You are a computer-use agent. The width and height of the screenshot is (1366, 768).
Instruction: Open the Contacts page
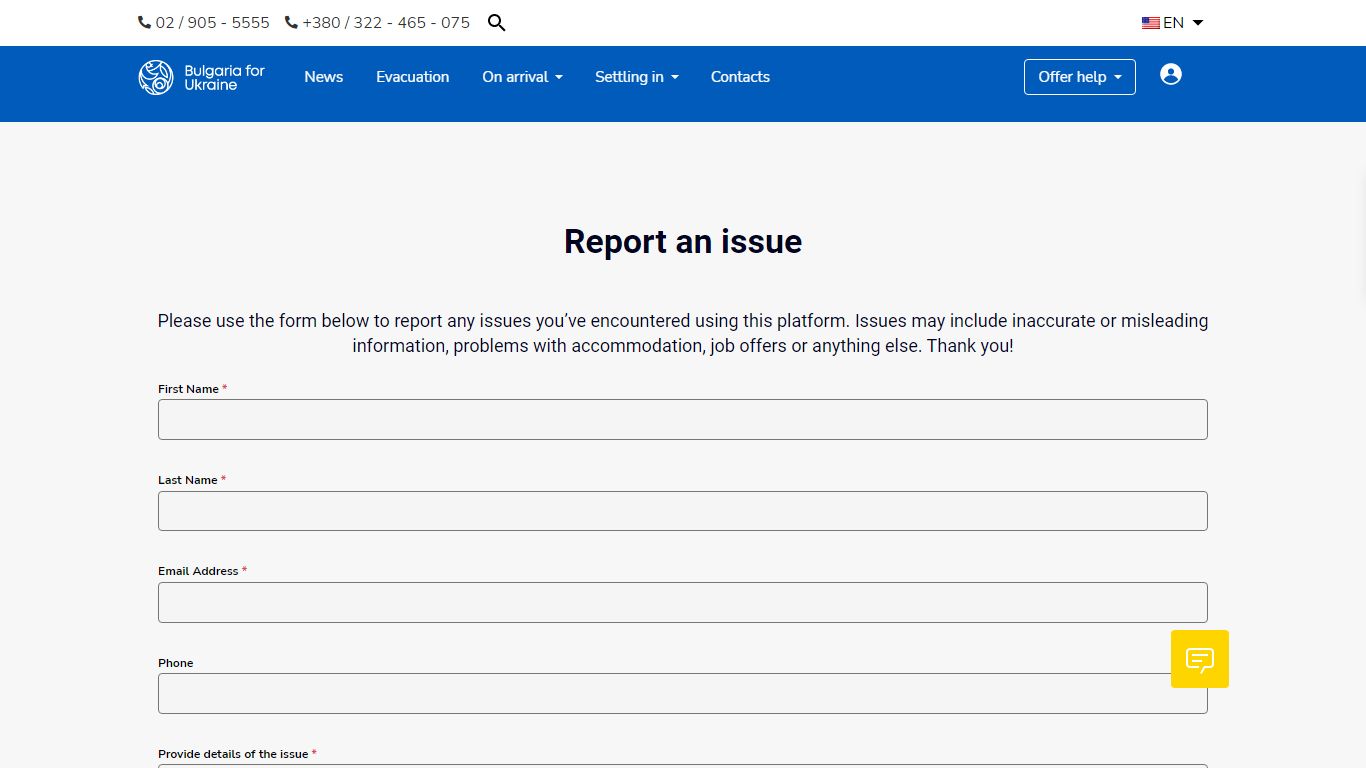click(740, 77)
